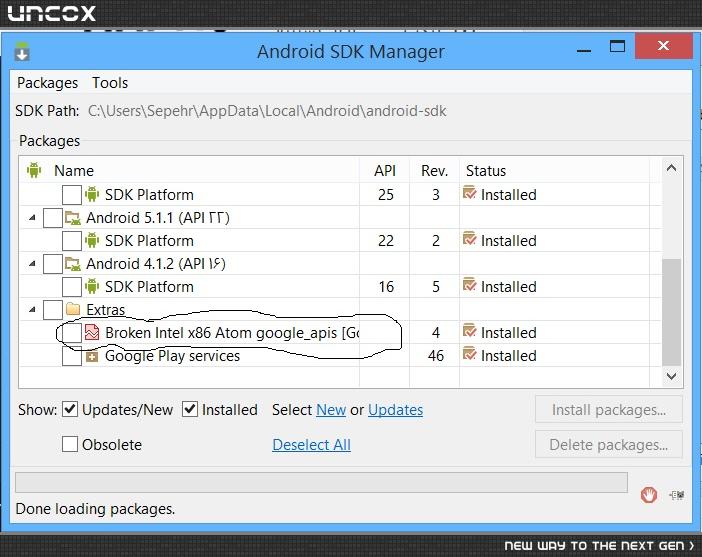Click the Google Play services package icon
Viewport: 702px width, 557px height.
(92, 356)
